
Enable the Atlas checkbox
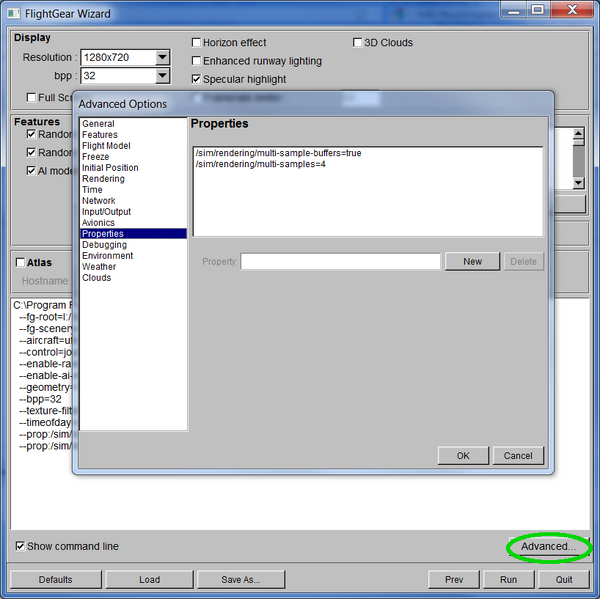(x=20, y=263)
